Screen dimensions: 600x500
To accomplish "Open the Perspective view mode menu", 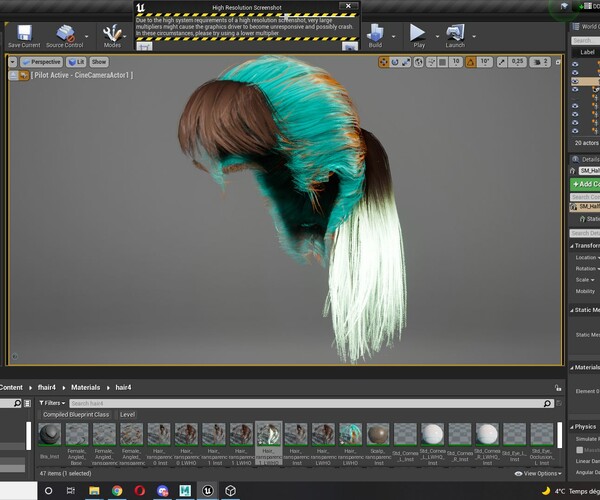I will coord(41,62).
